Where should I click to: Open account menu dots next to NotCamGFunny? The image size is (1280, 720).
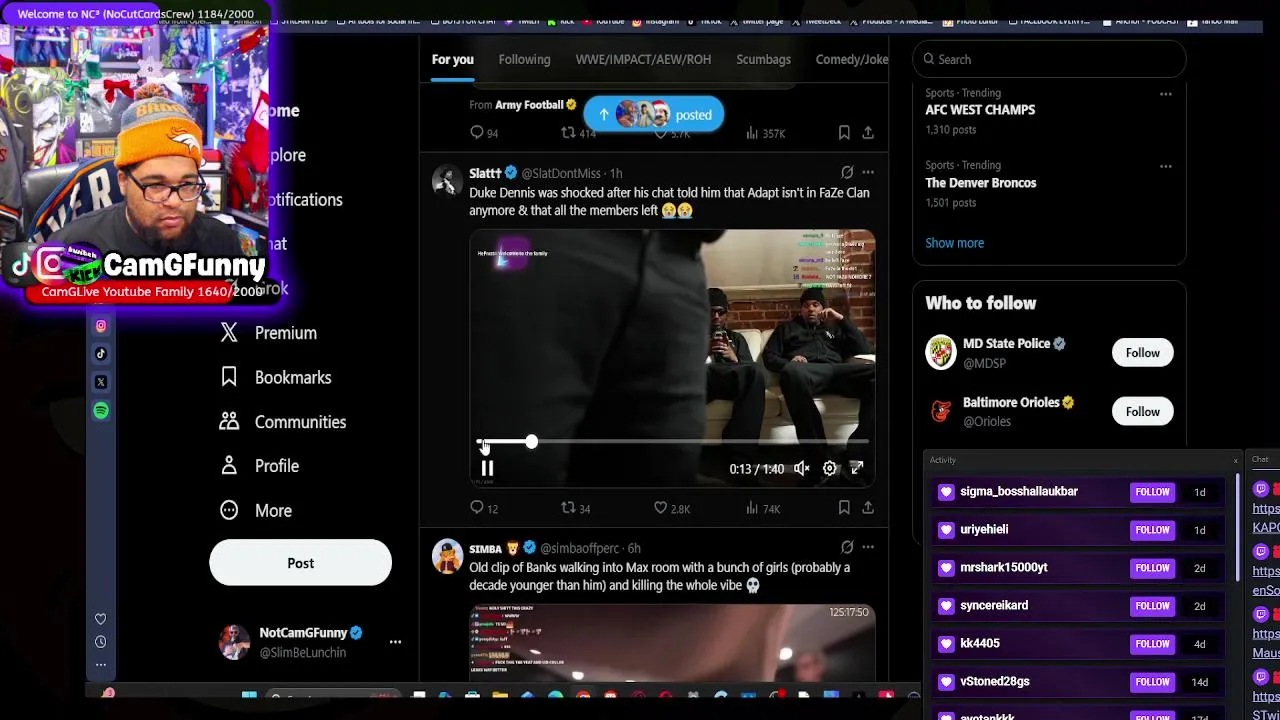tap(395, 642)
